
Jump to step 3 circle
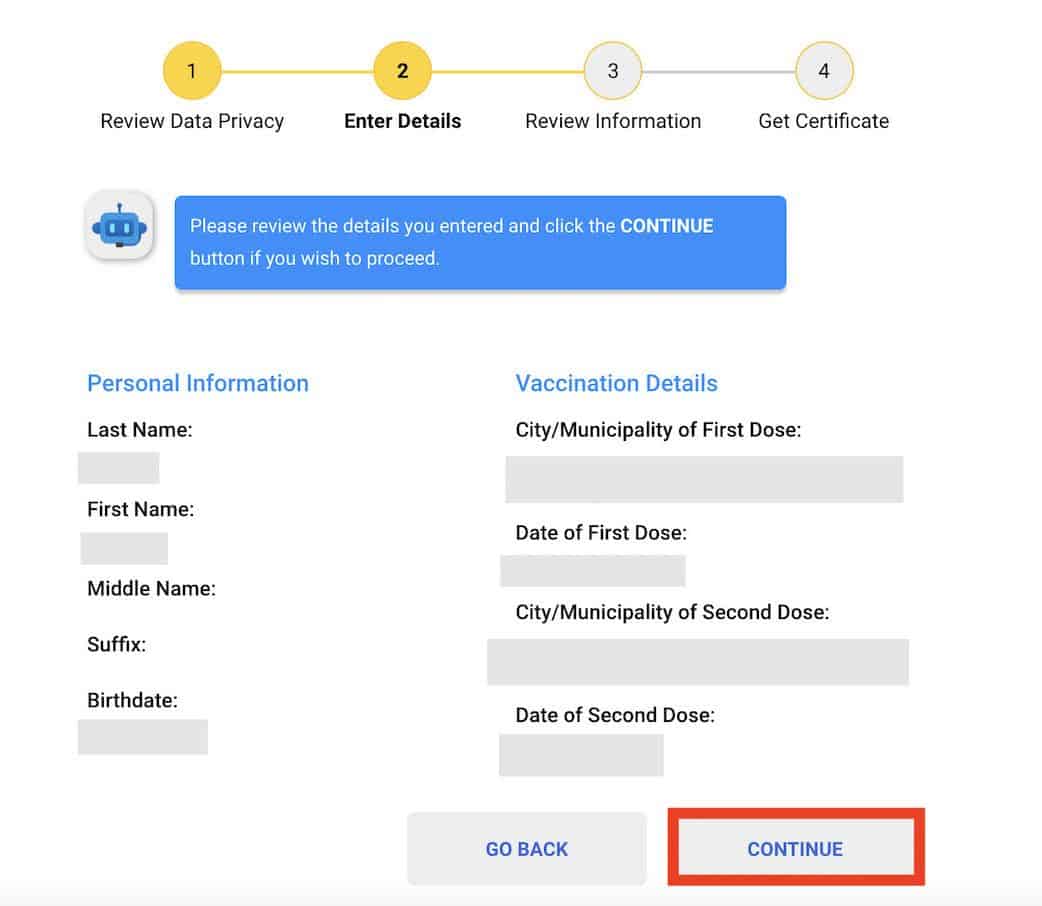click(x=613, y=71)
